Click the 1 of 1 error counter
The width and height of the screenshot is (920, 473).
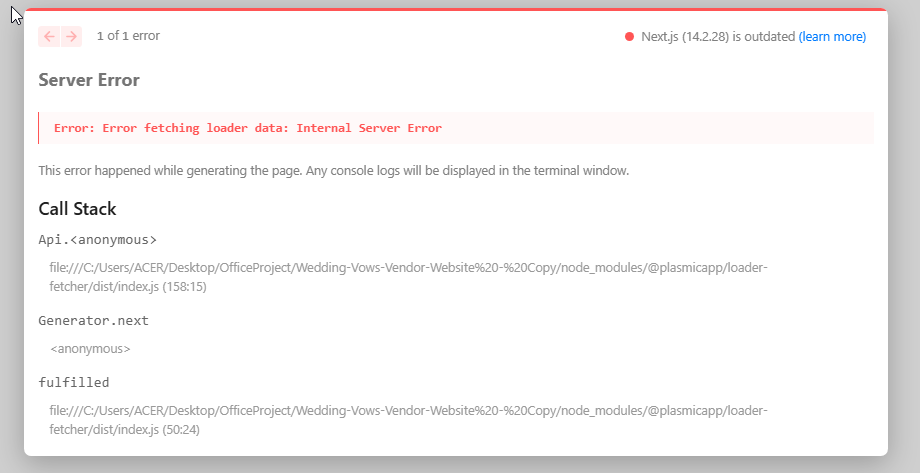coord(128,36)
